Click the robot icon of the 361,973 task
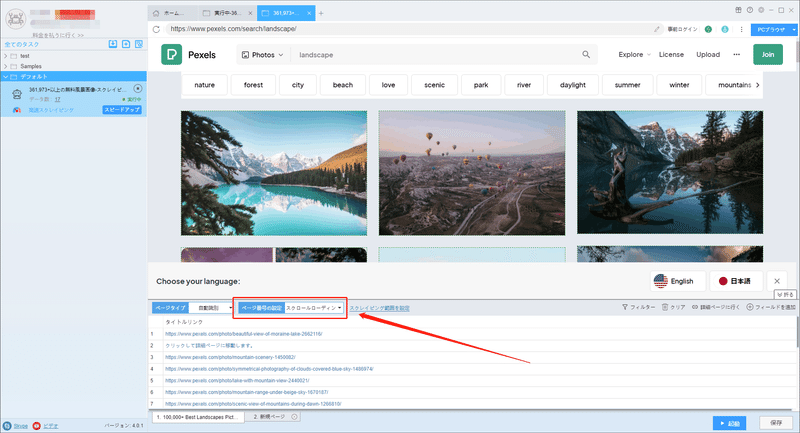The image size is (800, 433). click(17, 94)
